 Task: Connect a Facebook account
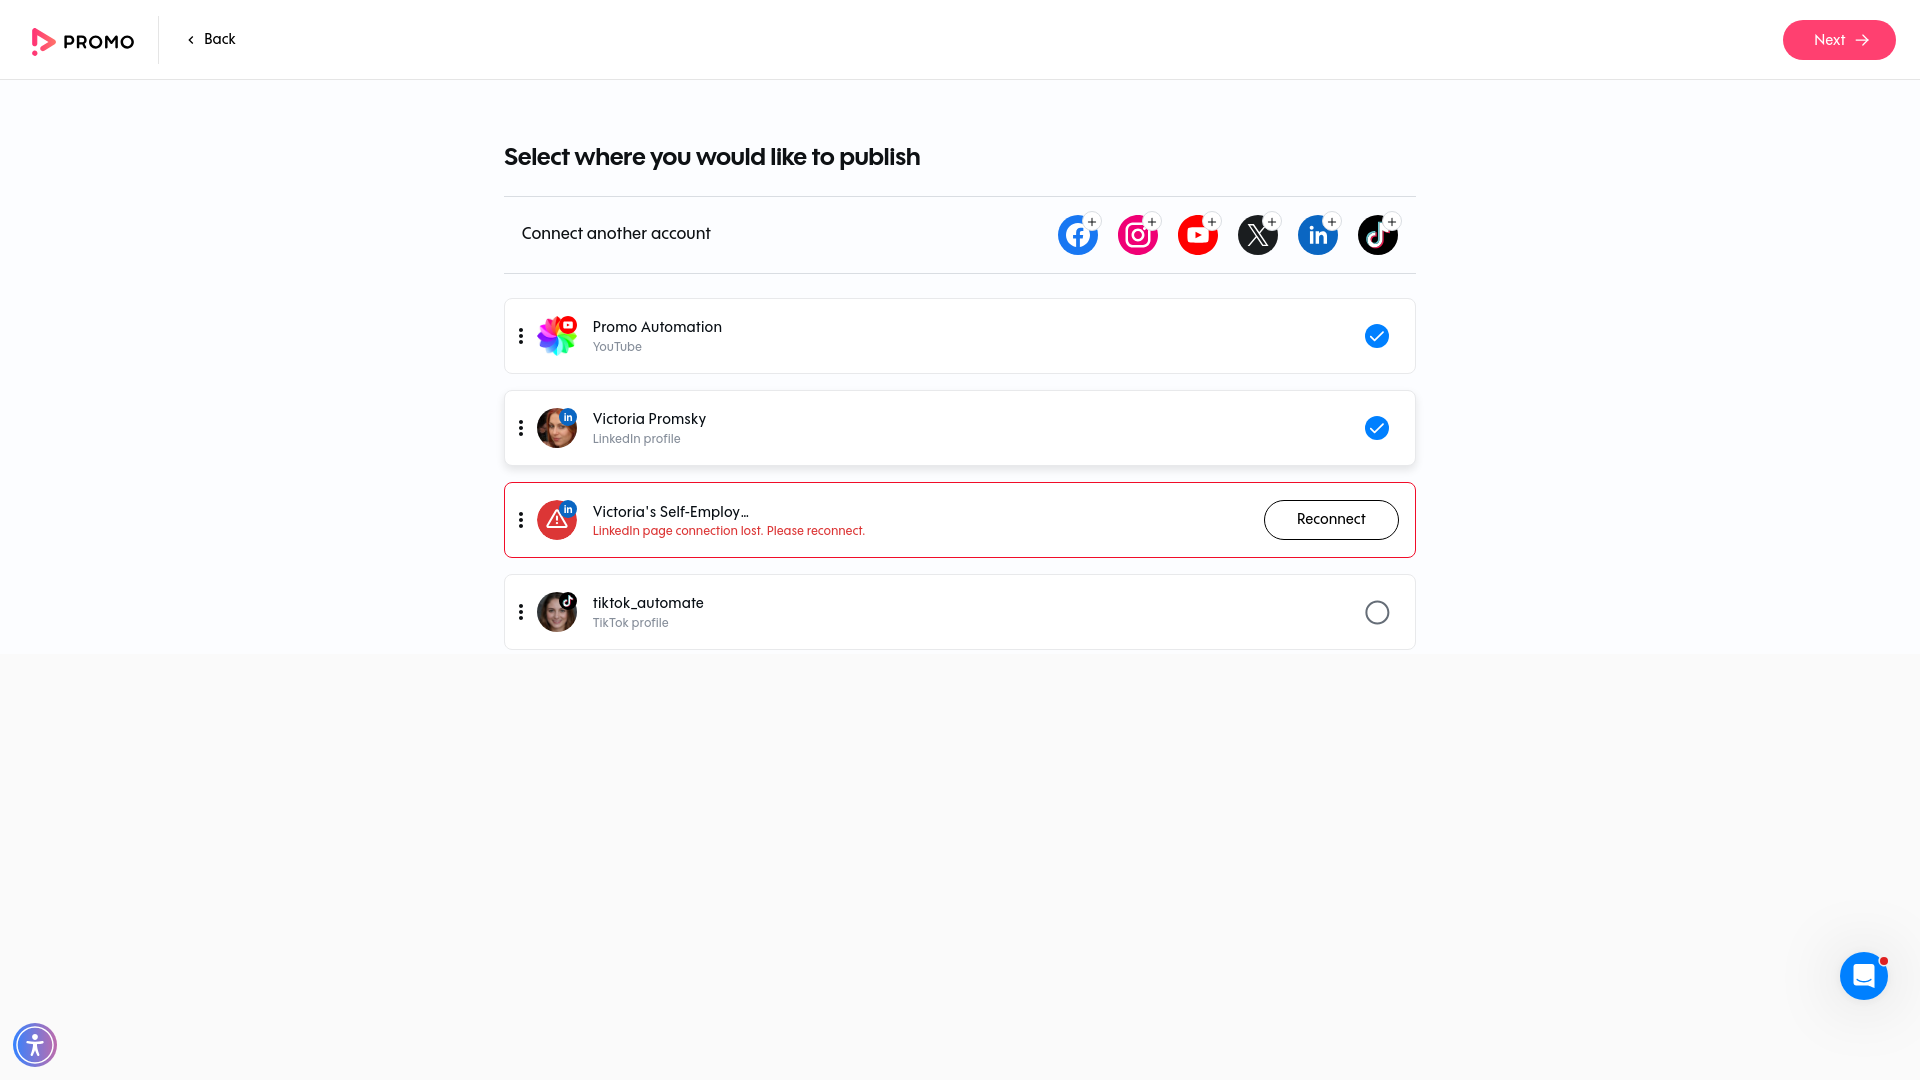point(1077,234)
